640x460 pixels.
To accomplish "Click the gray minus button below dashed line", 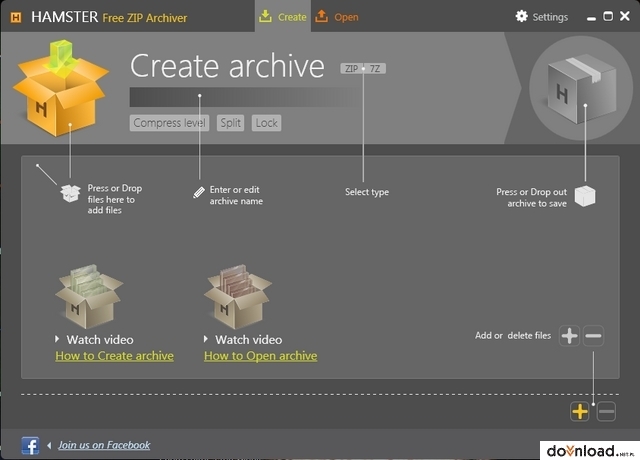I will (x=606, y=411).
